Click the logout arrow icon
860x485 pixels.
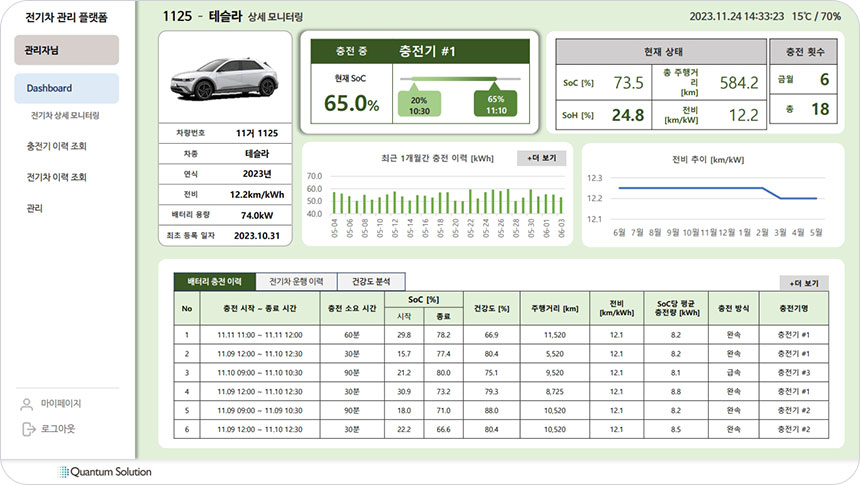click(x=27, y=429)
